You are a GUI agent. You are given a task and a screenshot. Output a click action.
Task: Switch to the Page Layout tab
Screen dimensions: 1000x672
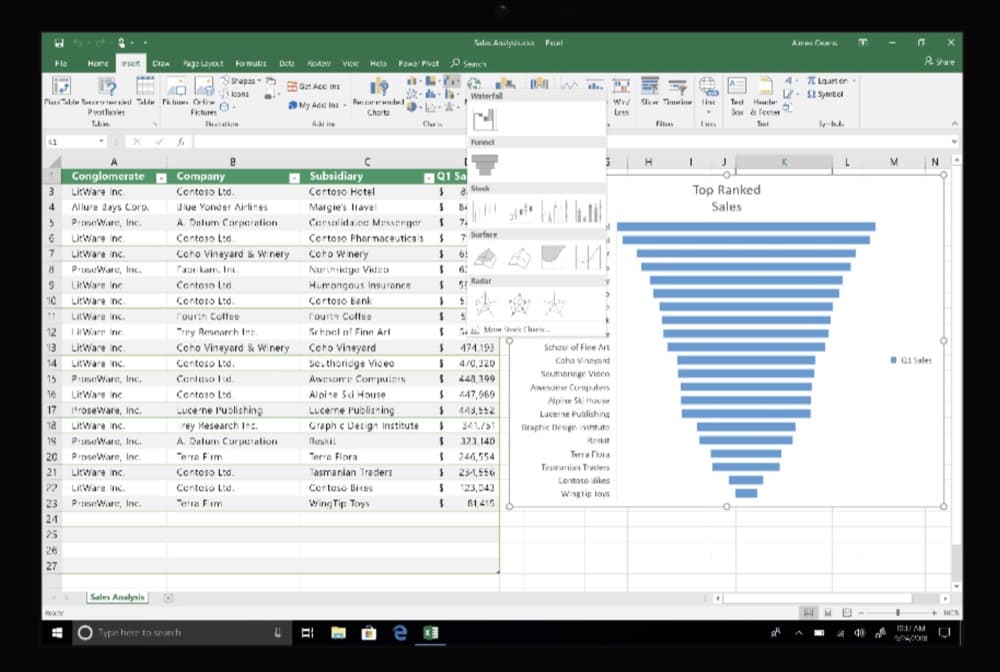point(203,63)
